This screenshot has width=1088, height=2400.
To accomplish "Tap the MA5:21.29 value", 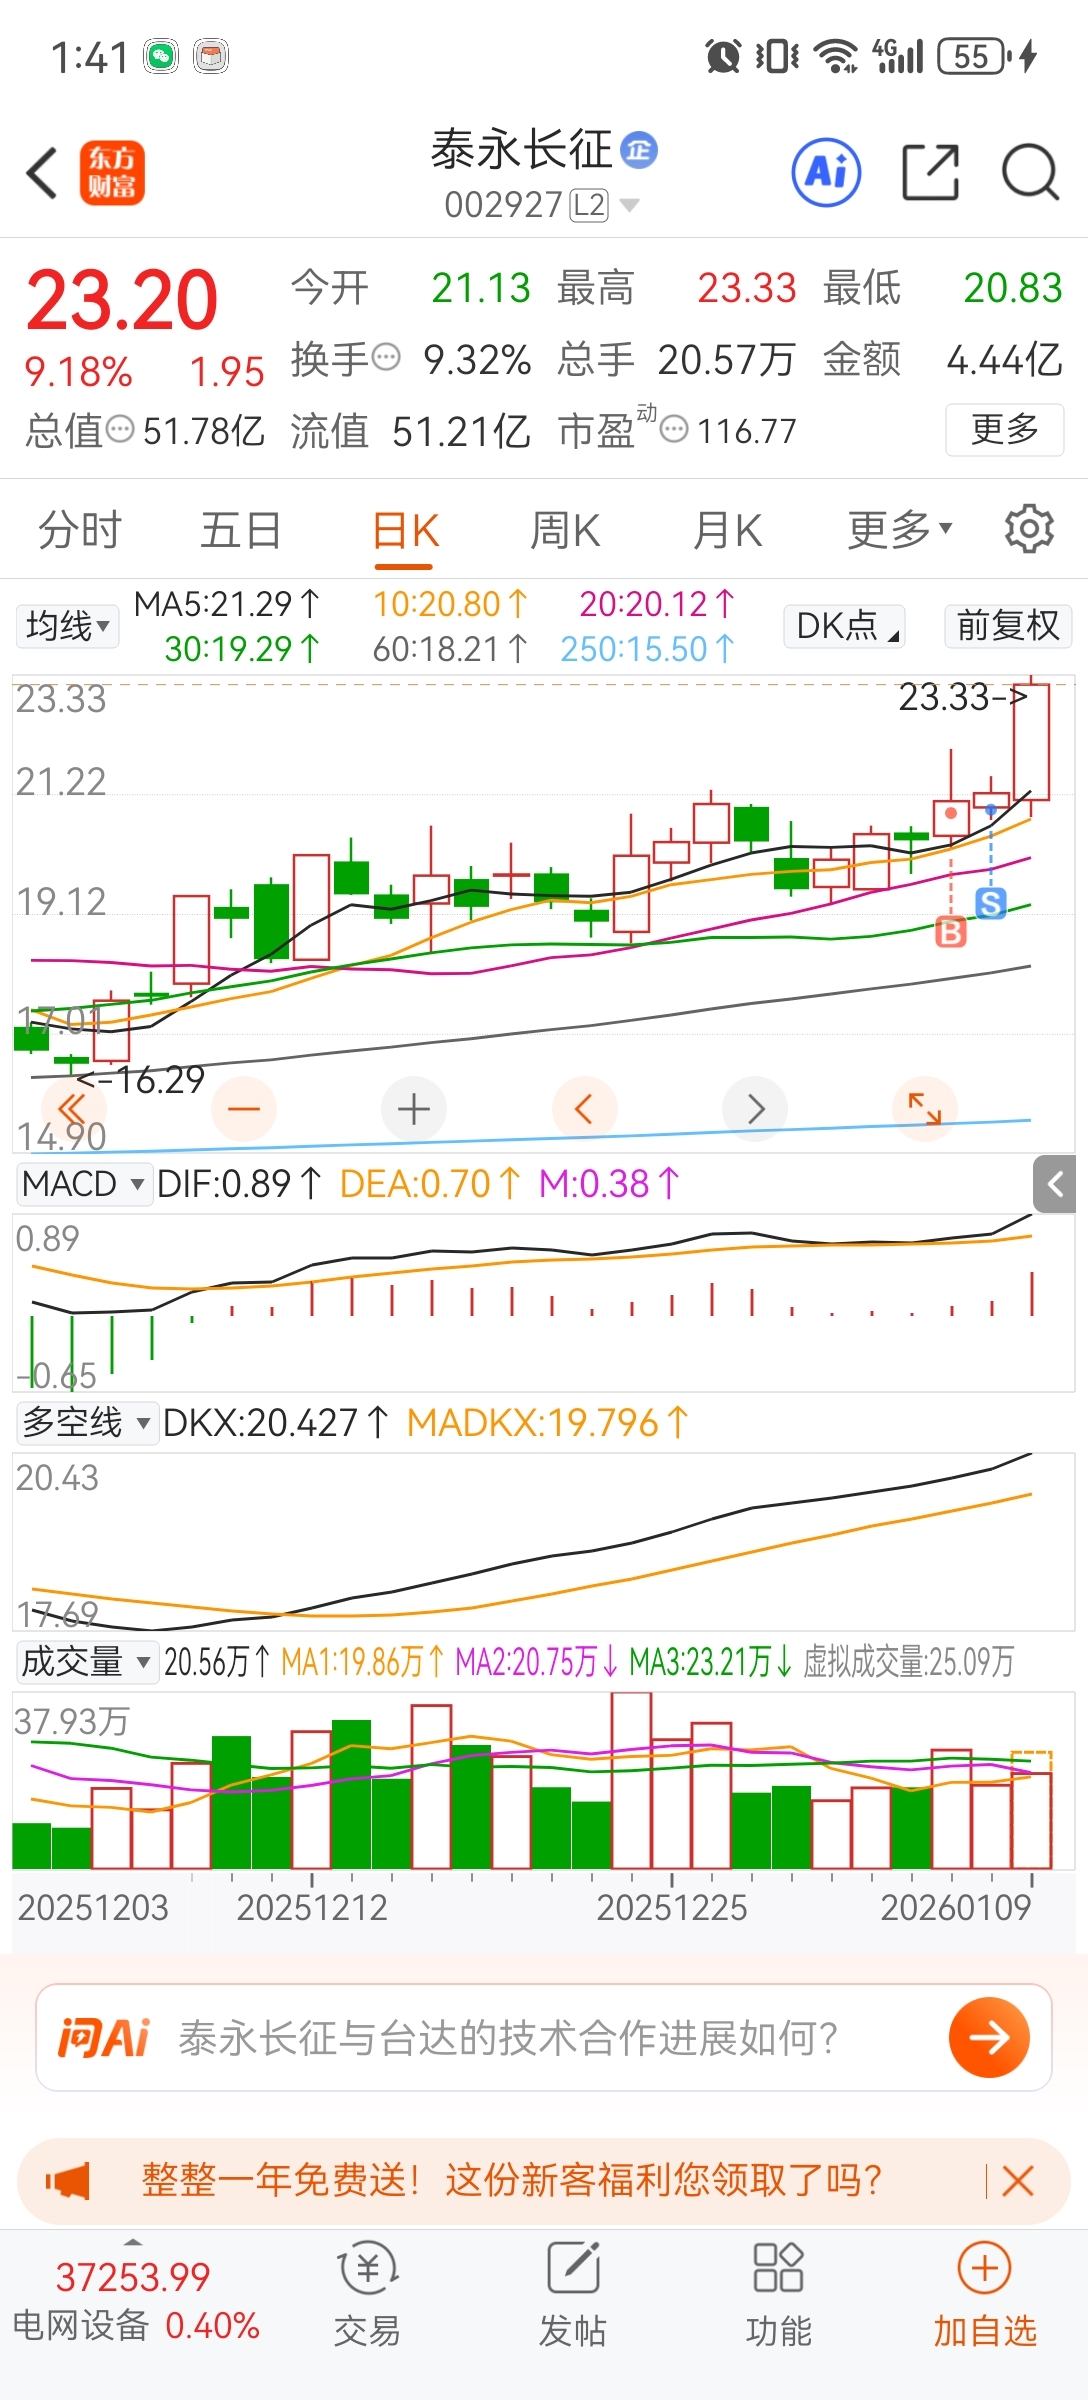I will (226, 604).
